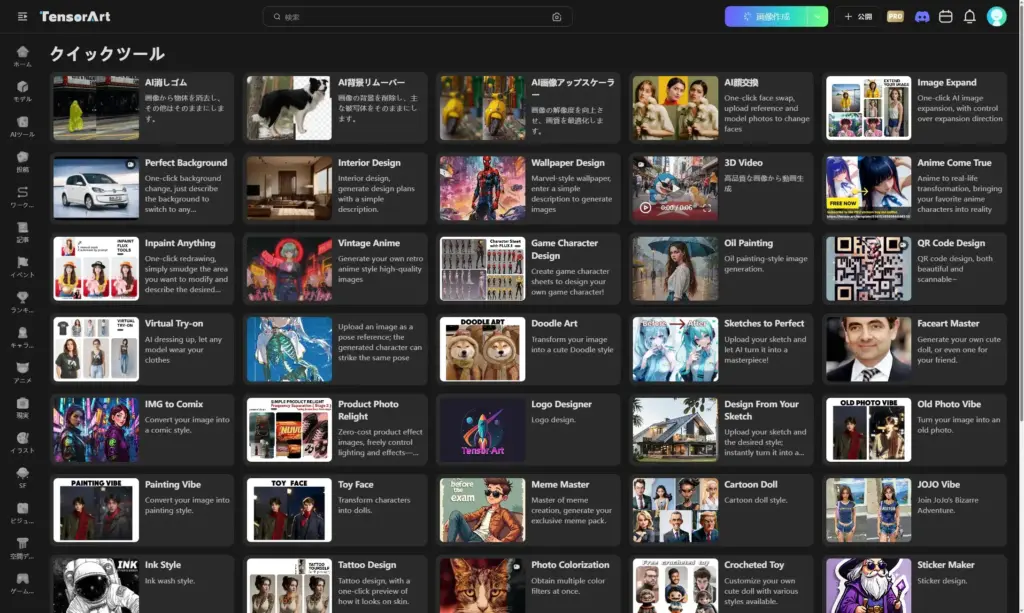Select the アニメ (Anime) sidebar category

[x=22, y=373]
